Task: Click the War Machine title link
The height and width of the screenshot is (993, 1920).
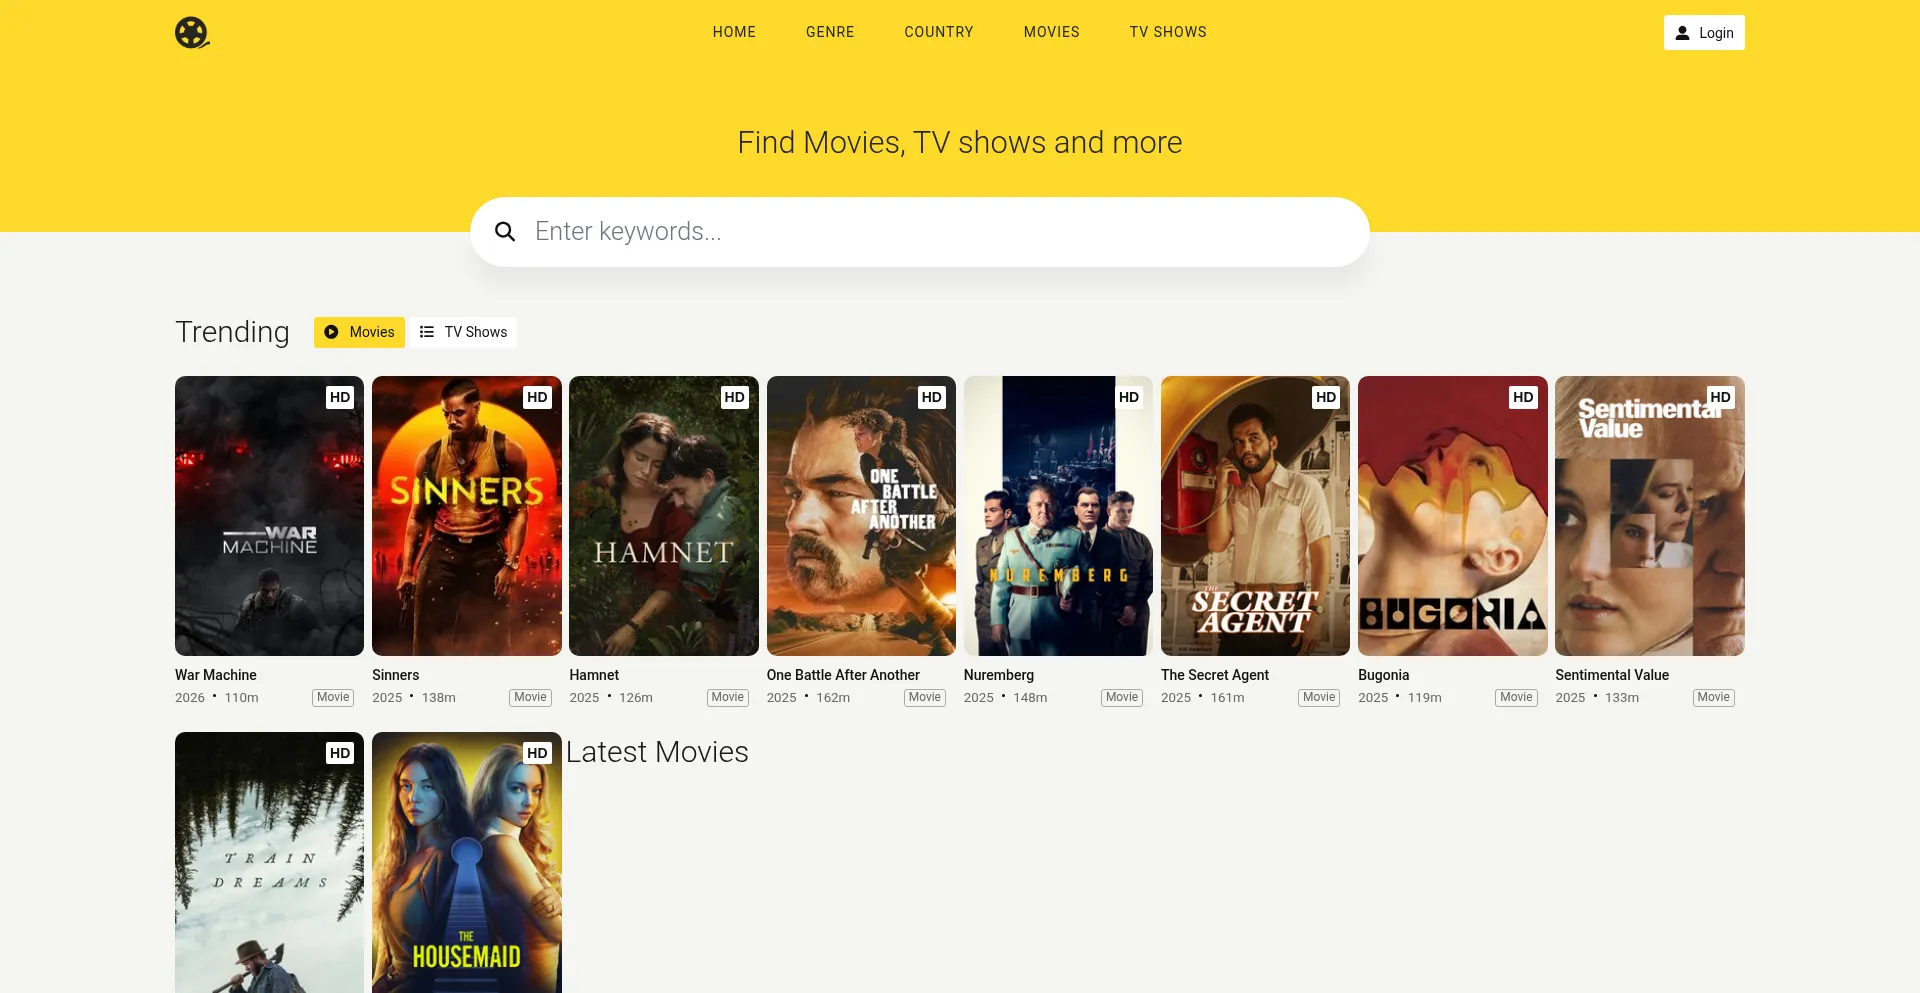Action: [216, 675]
